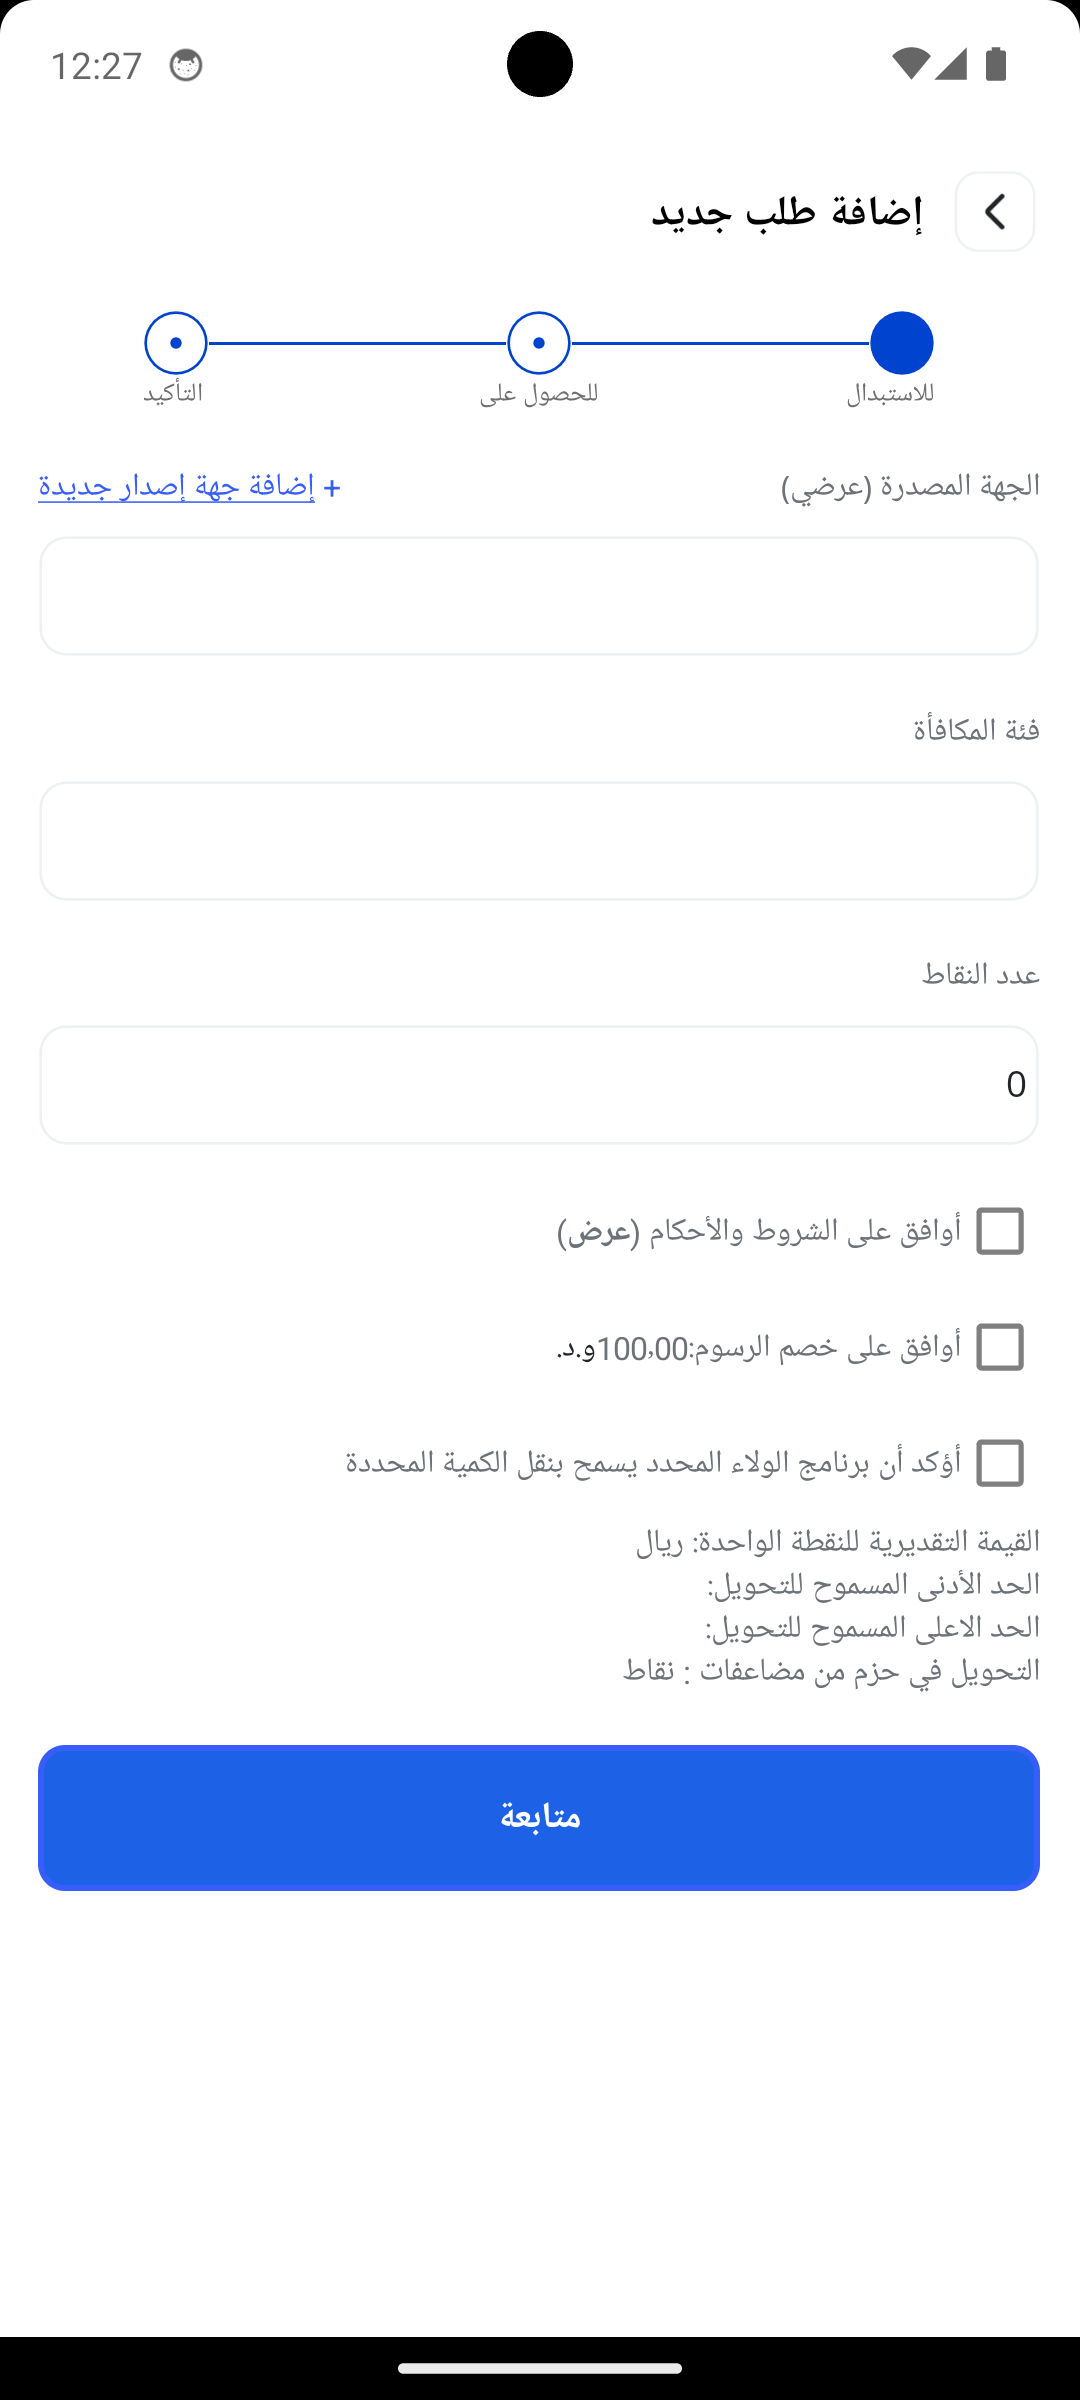Tap the notification face icon in status bar
Viewport: 1080px width, 2400px height.
[x=186, y=66]
